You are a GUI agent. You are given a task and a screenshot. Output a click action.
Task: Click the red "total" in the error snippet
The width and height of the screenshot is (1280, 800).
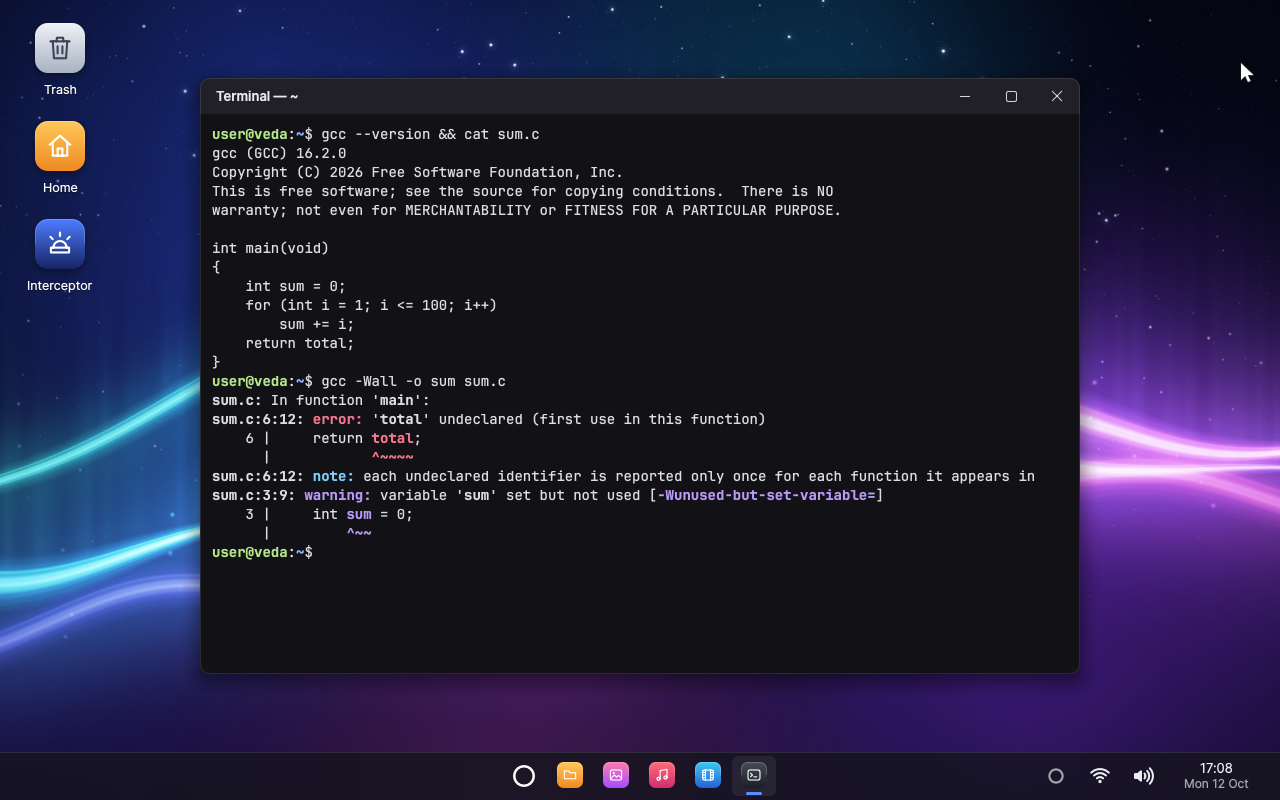(x=392, y=438)
